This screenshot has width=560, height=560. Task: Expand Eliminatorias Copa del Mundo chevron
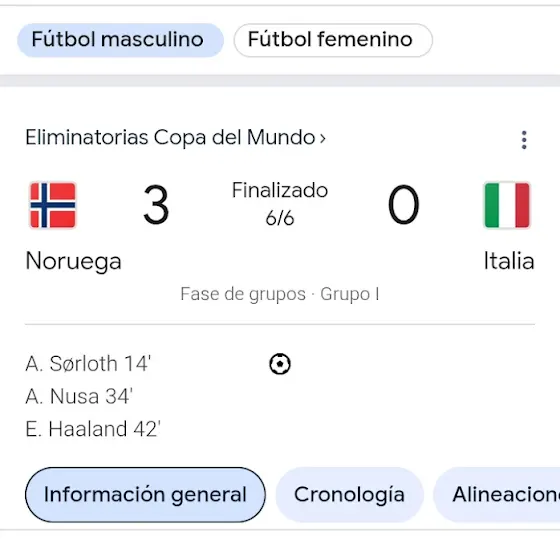[x=323, y=138]
